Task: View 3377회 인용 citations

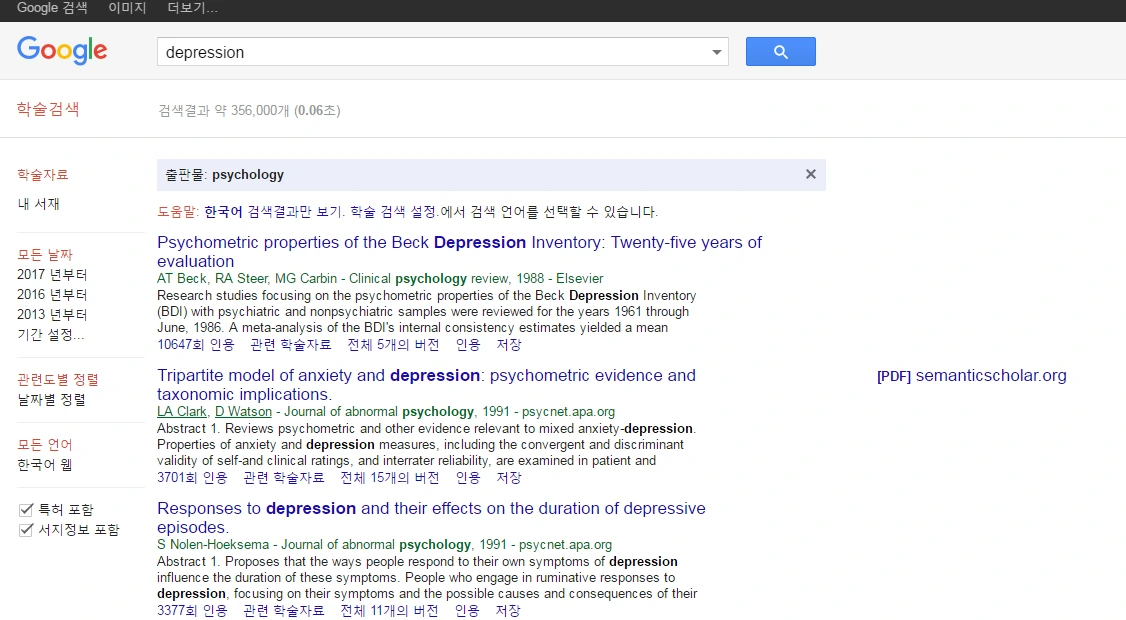Action: 192,611
